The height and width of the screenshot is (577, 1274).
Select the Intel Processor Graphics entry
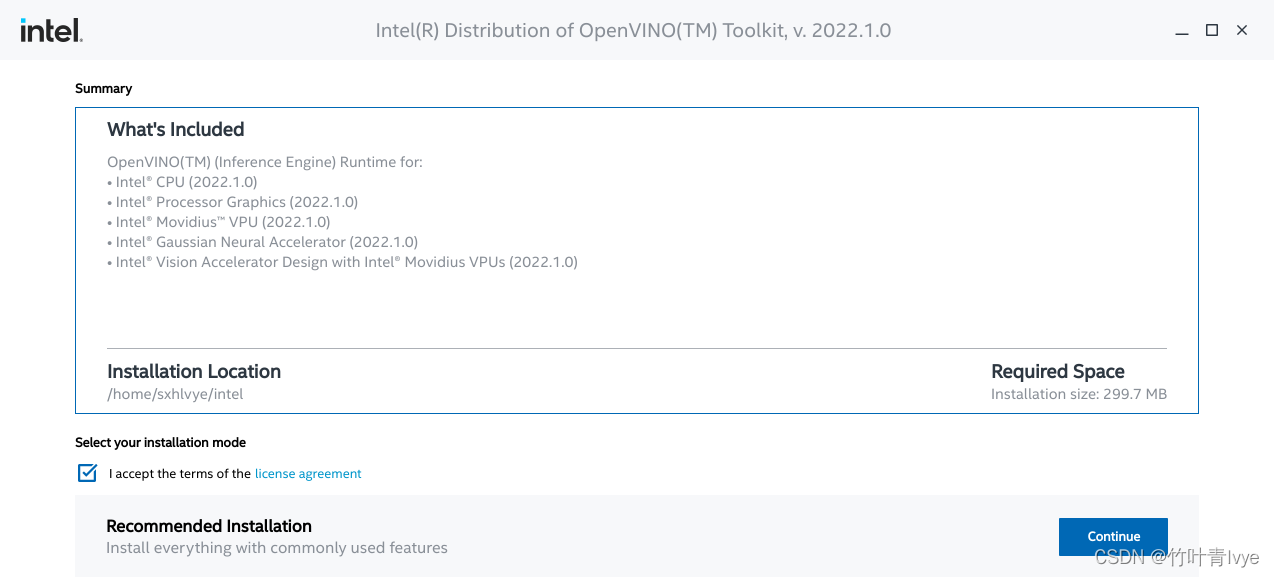[232, 202]
